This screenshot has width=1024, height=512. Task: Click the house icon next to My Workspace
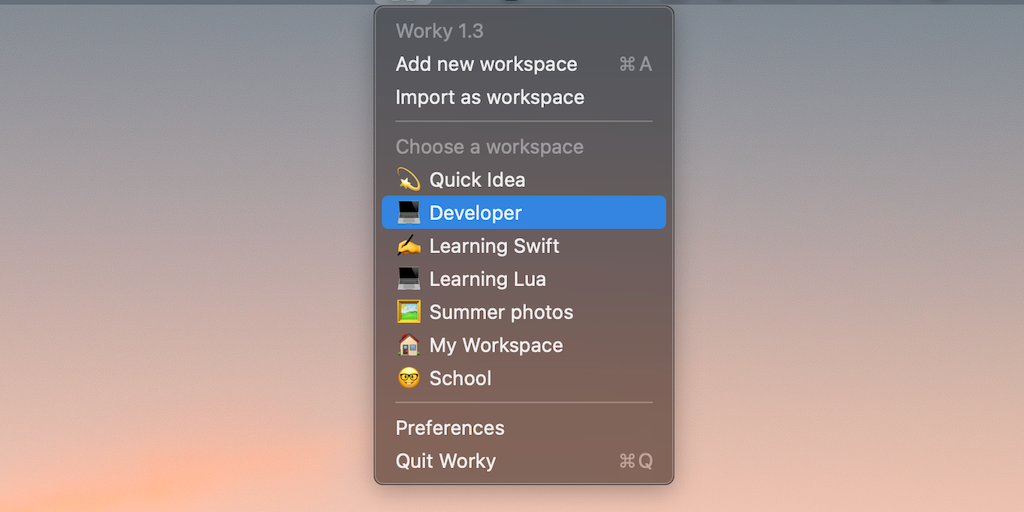408,345
